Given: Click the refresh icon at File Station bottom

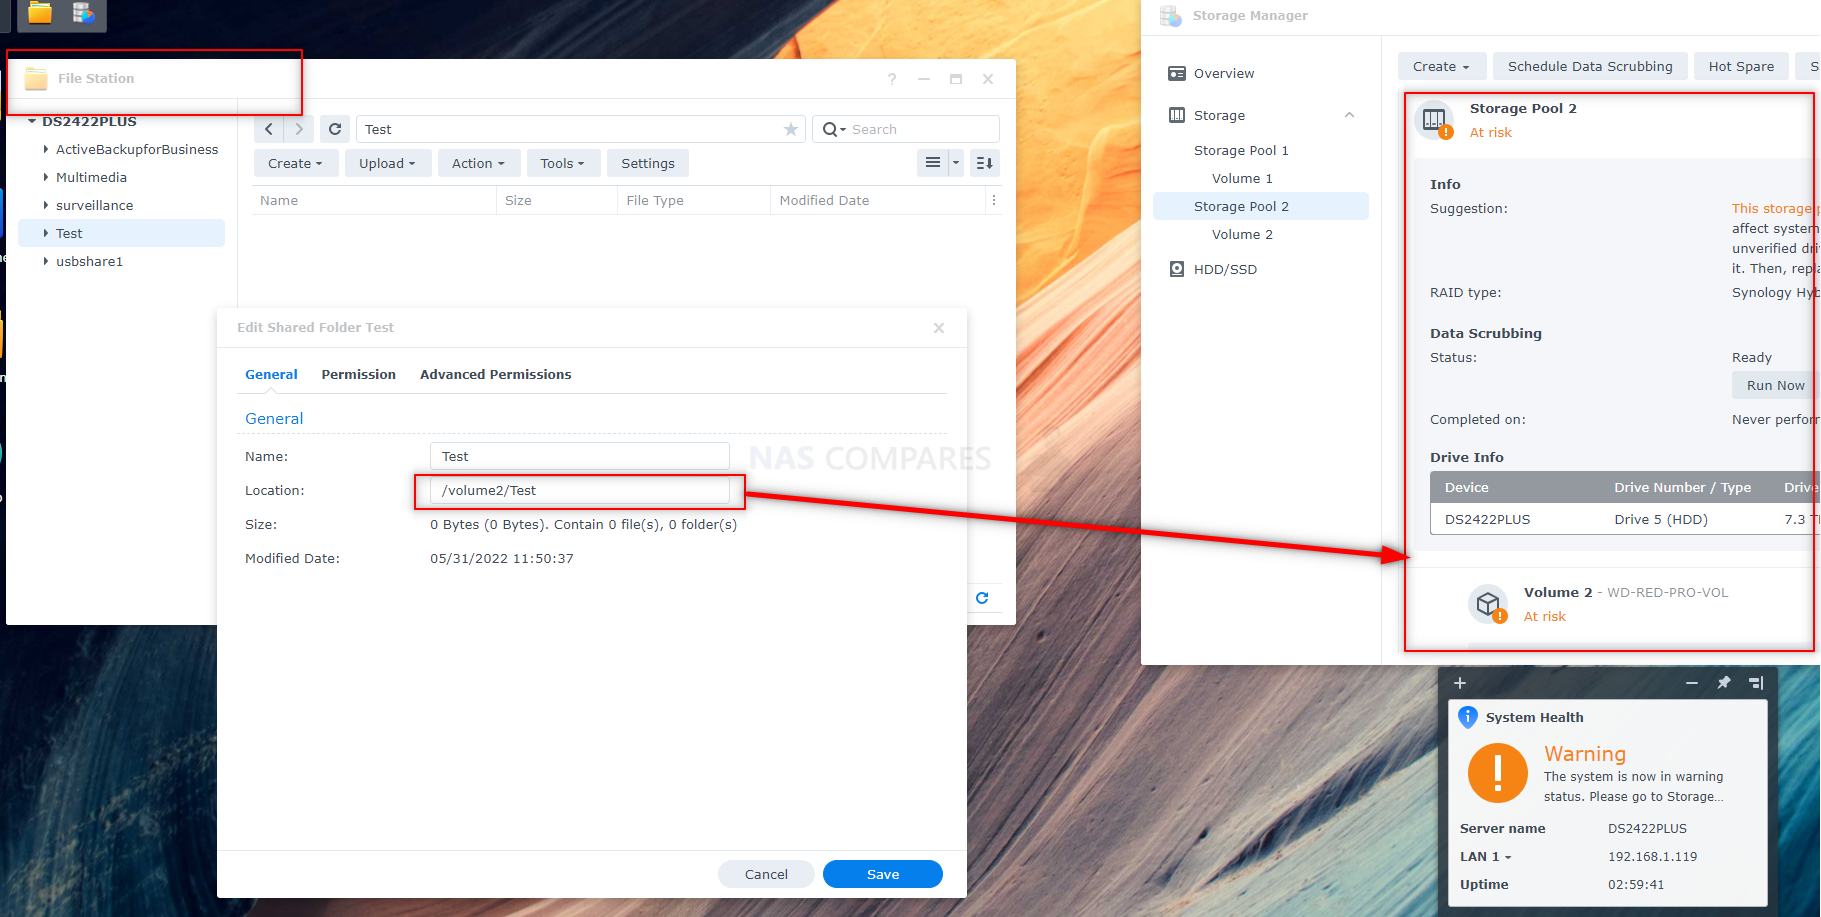Looking at the screenshot, I should pos(982,598).
